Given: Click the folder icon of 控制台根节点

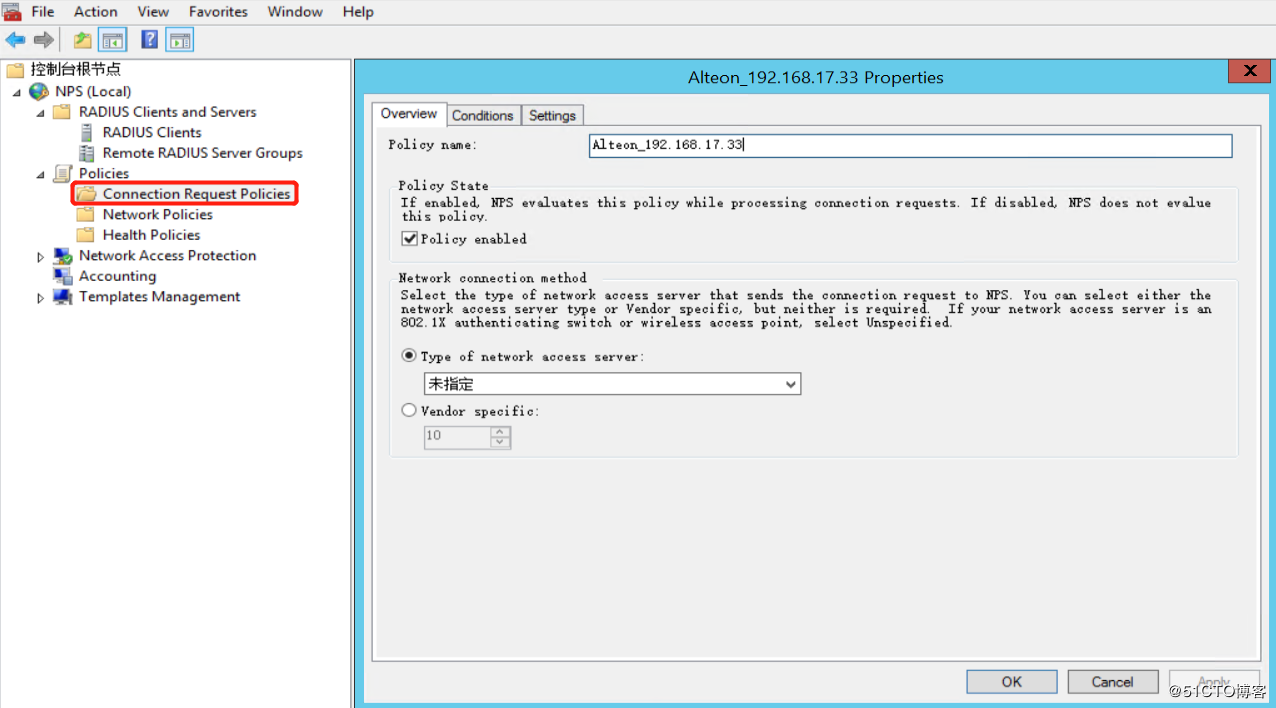Looking at the screenshot, I should tap(15, 70).
